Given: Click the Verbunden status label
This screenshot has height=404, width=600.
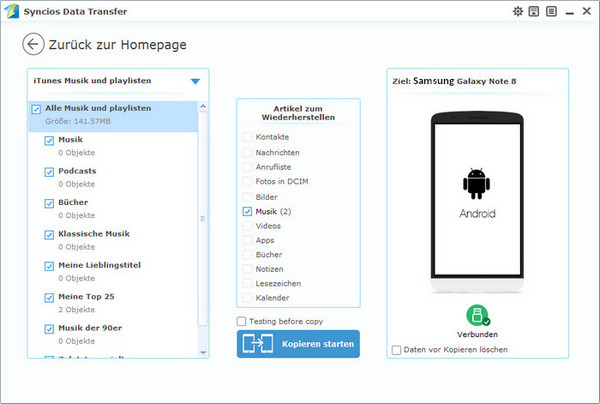Looking at the screenshot, I should pos(477,334).
